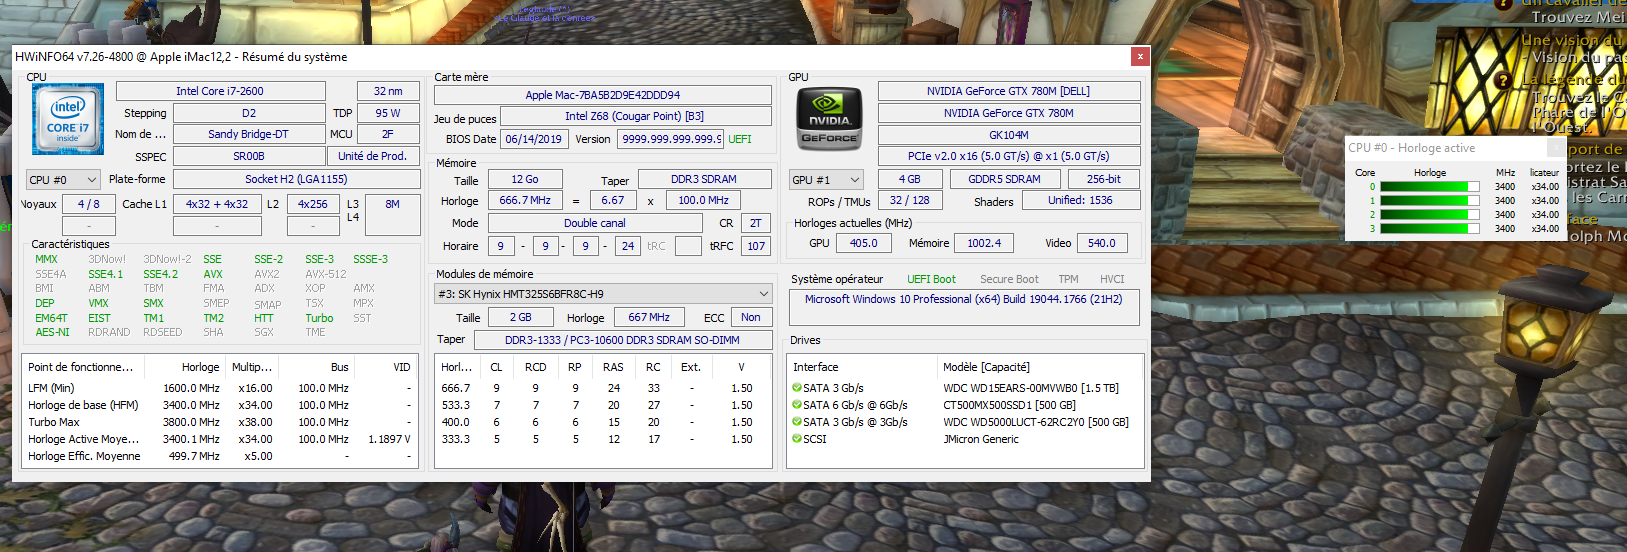Click the CR 2T field

tap(756, 223)
